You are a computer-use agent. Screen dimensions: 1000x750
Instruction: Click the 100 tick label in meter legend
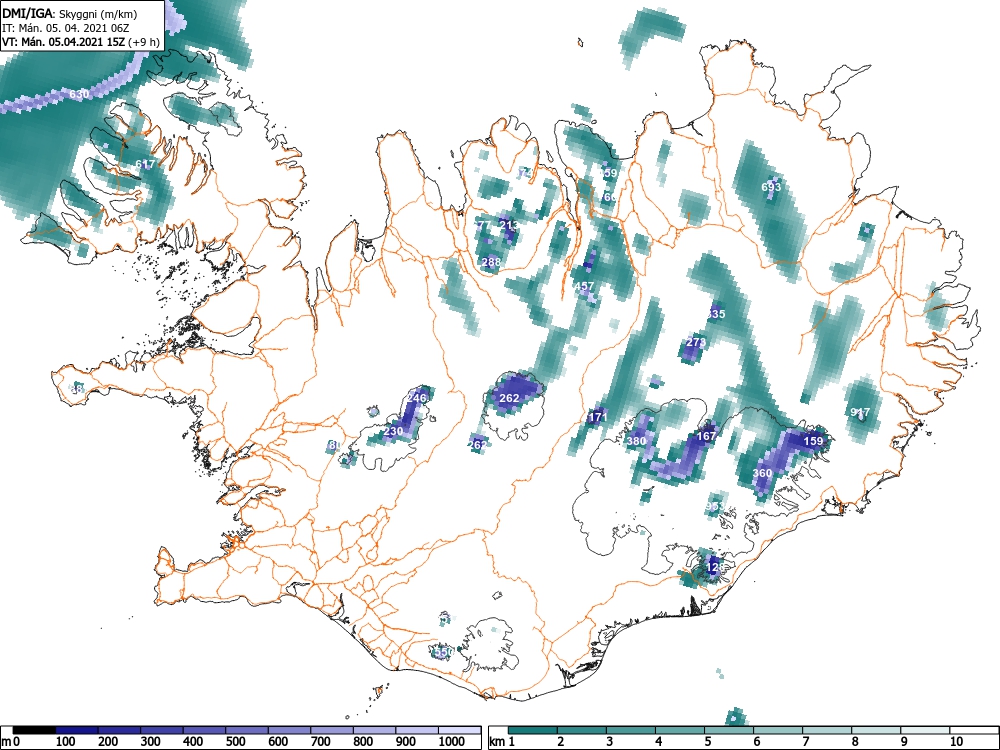click(66, 742)
